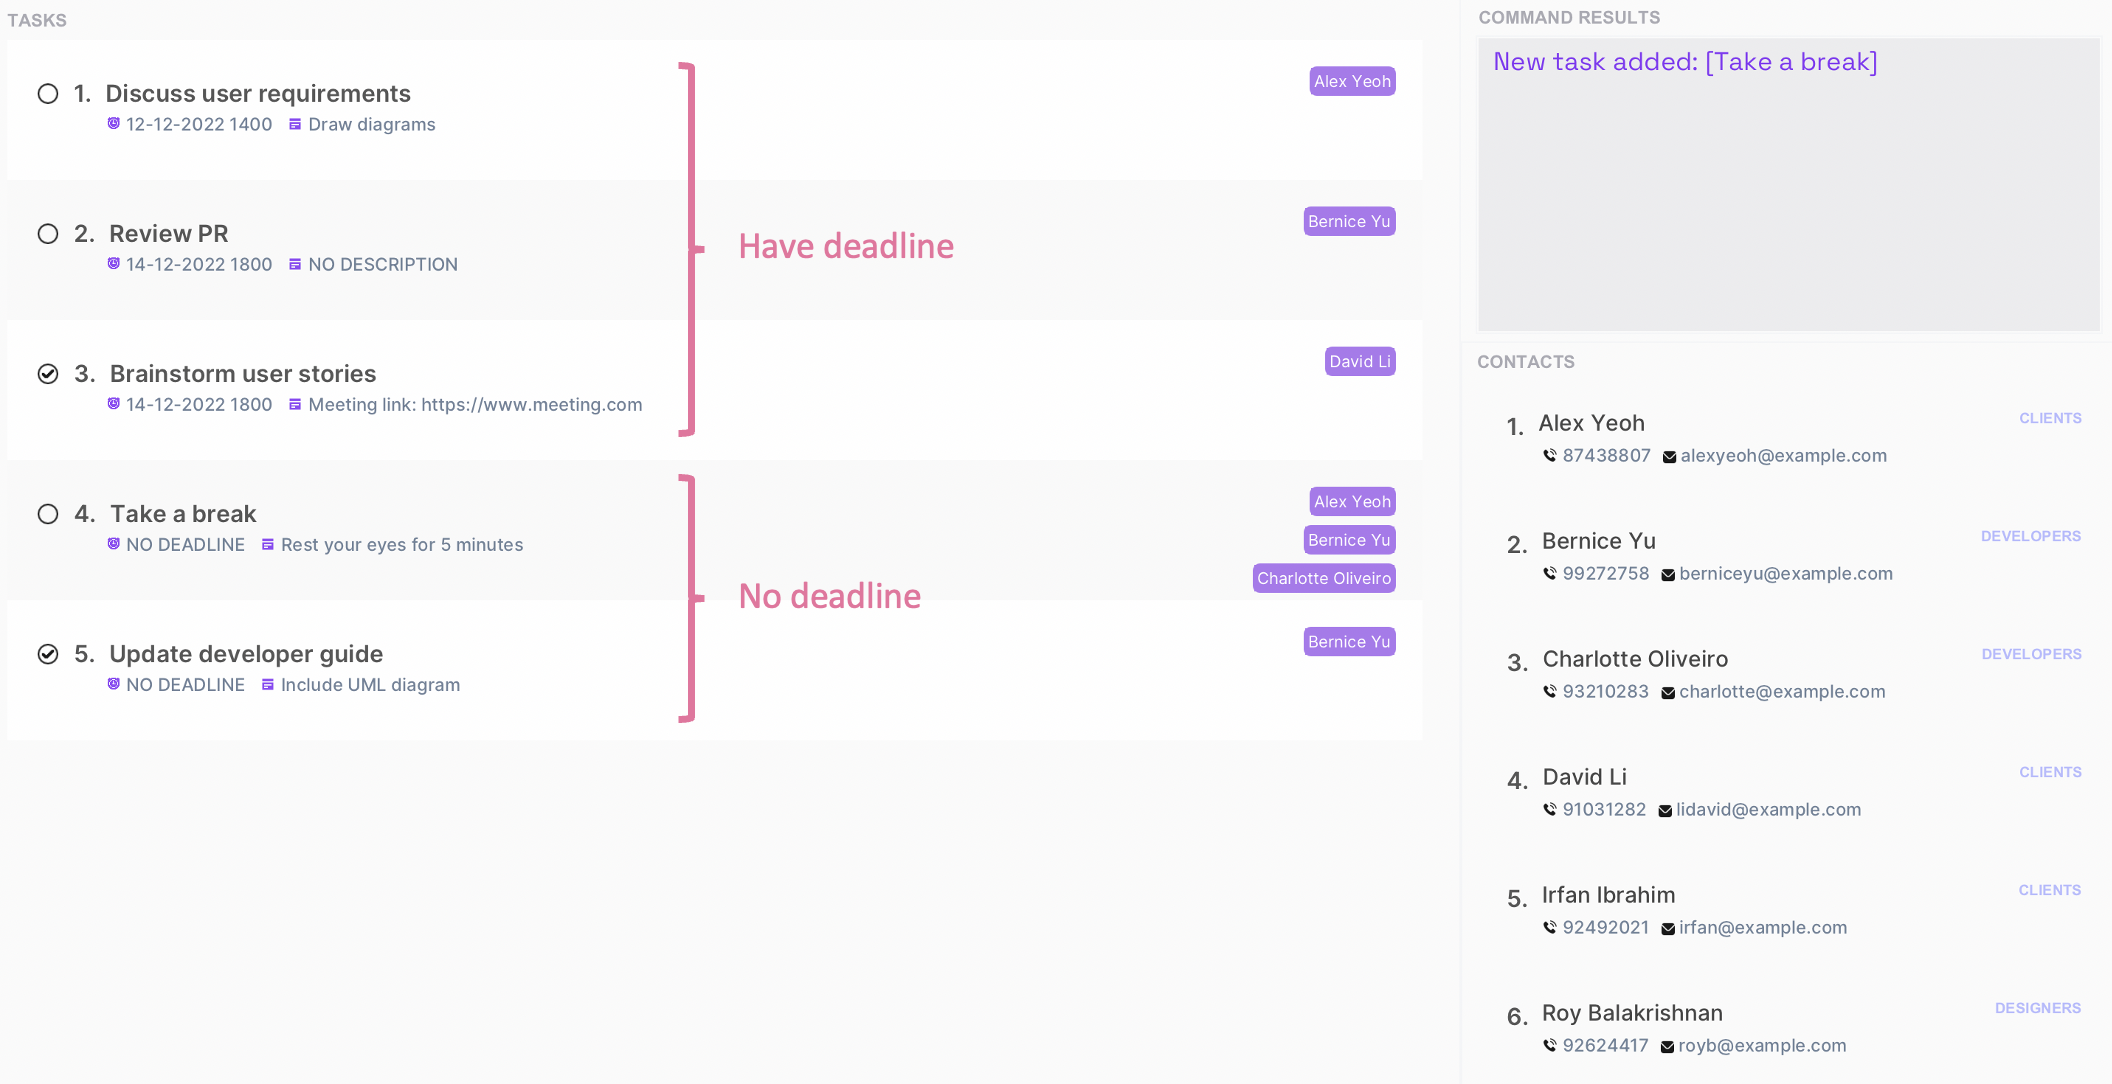2112x1084 pixels.
Task: Click phone icon next to 99272758
Action: [x=1550, y=574]
